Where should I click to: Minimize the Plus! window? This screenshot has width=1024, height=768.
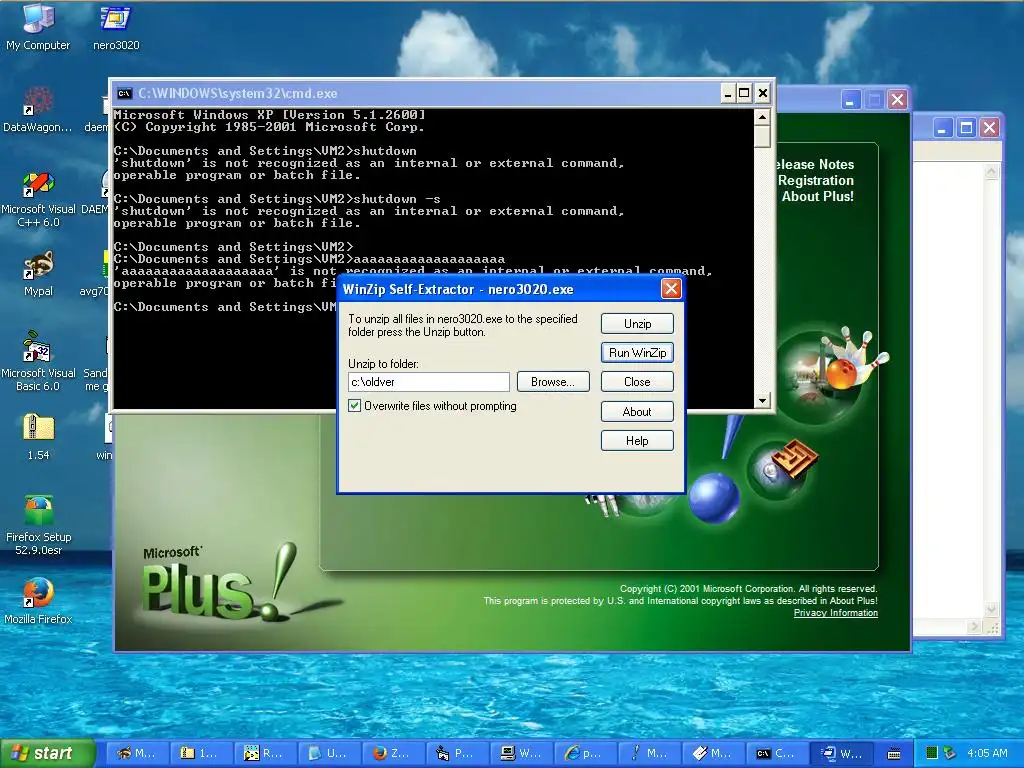point(850,100)
